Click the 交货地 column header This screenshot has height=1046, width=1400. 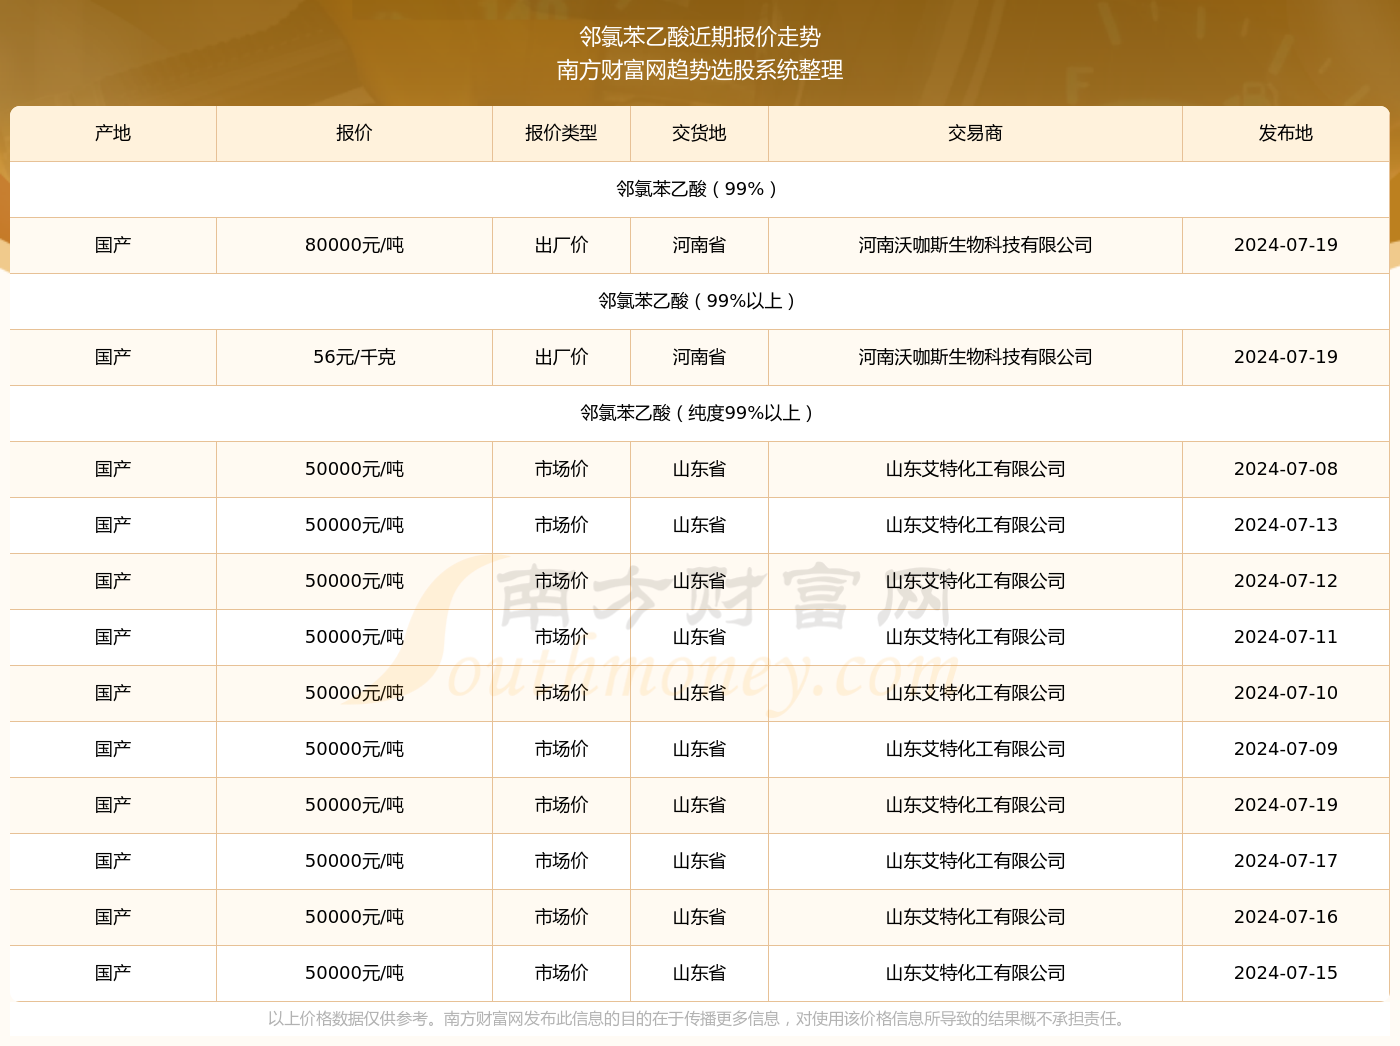point(699,133)
